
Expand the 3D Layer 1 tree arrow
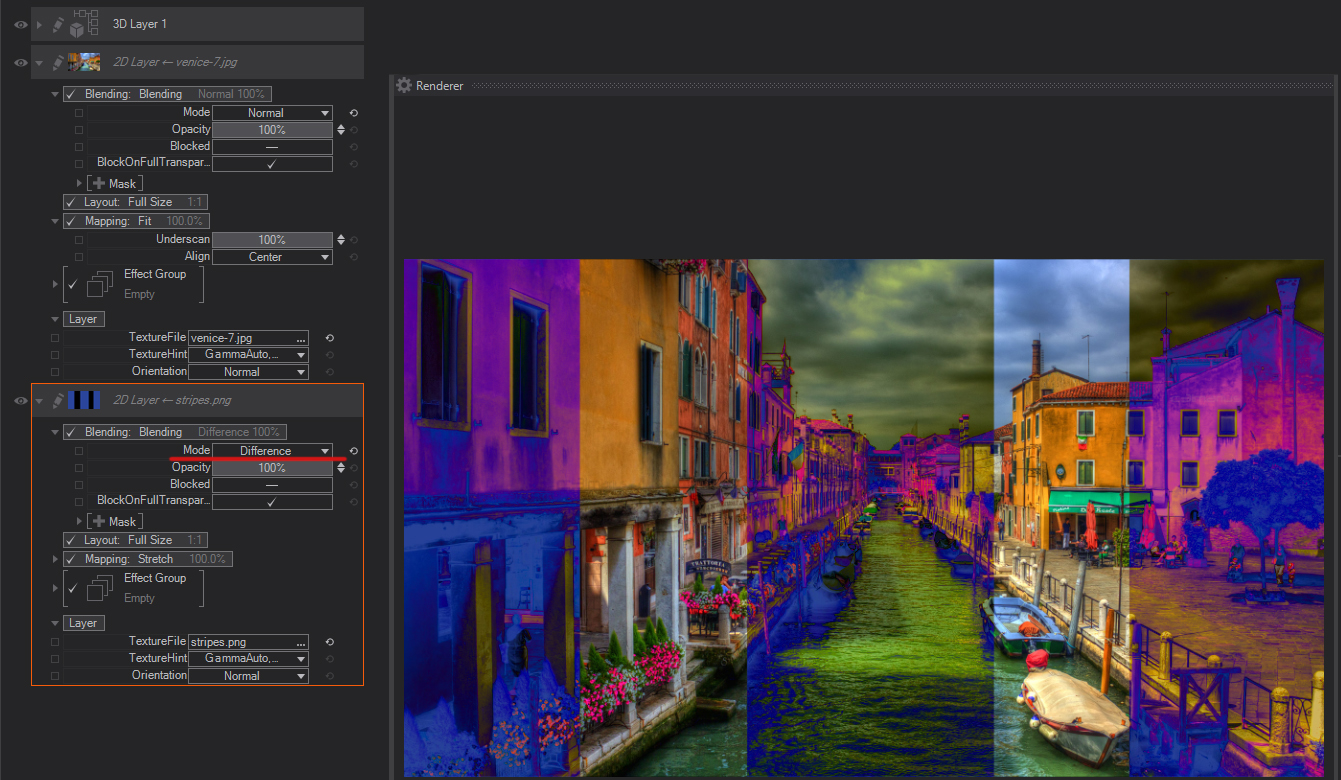[x=40, y=24]
